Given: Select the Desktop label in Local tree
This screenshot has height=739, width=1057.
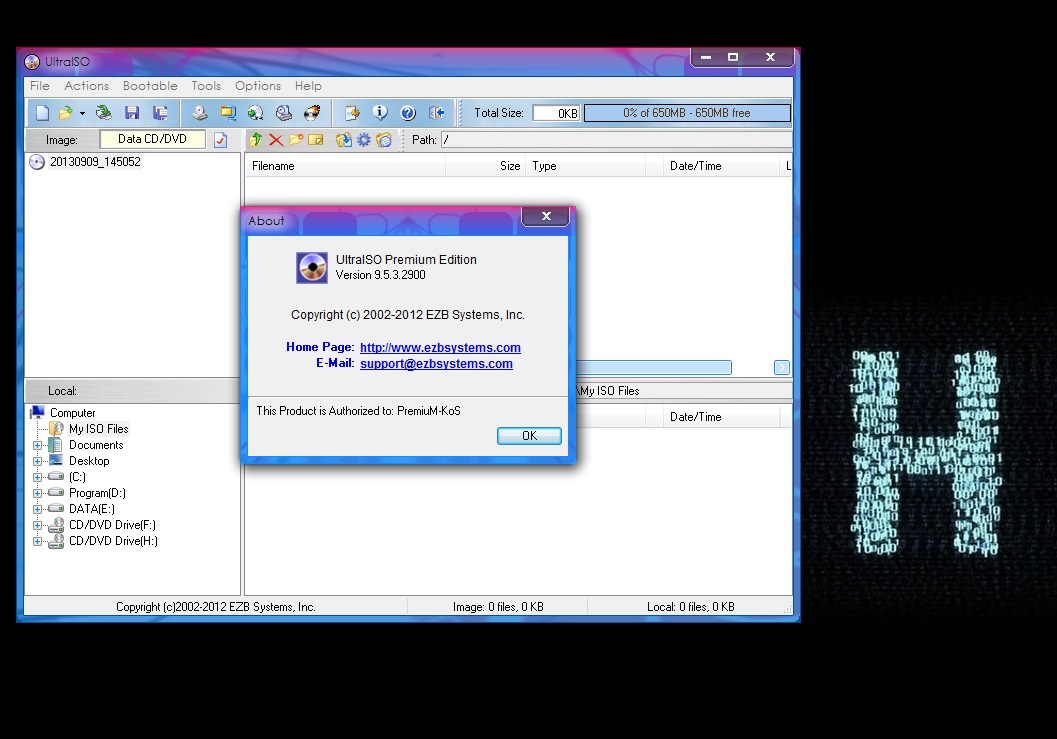Looking at the screenshot, I should (89, 461).
